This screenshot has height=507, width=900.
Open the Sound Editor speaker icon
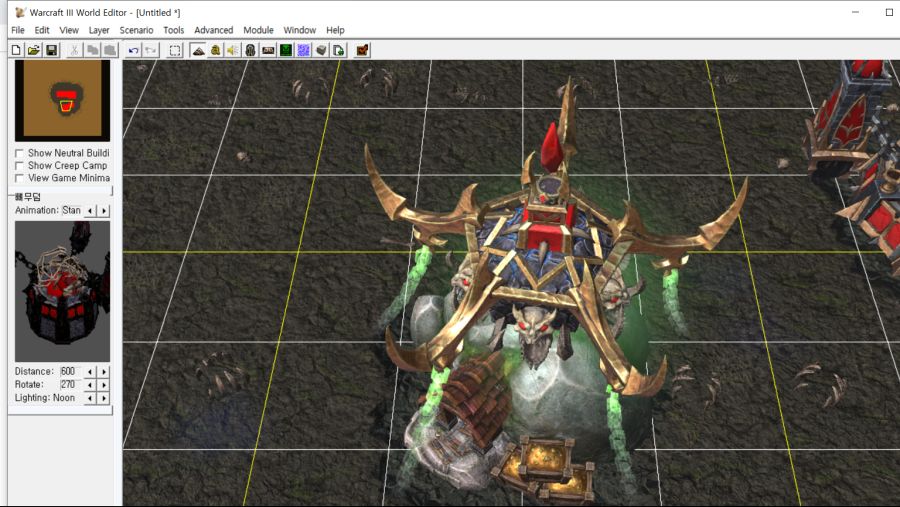click(x=233, y=51)
